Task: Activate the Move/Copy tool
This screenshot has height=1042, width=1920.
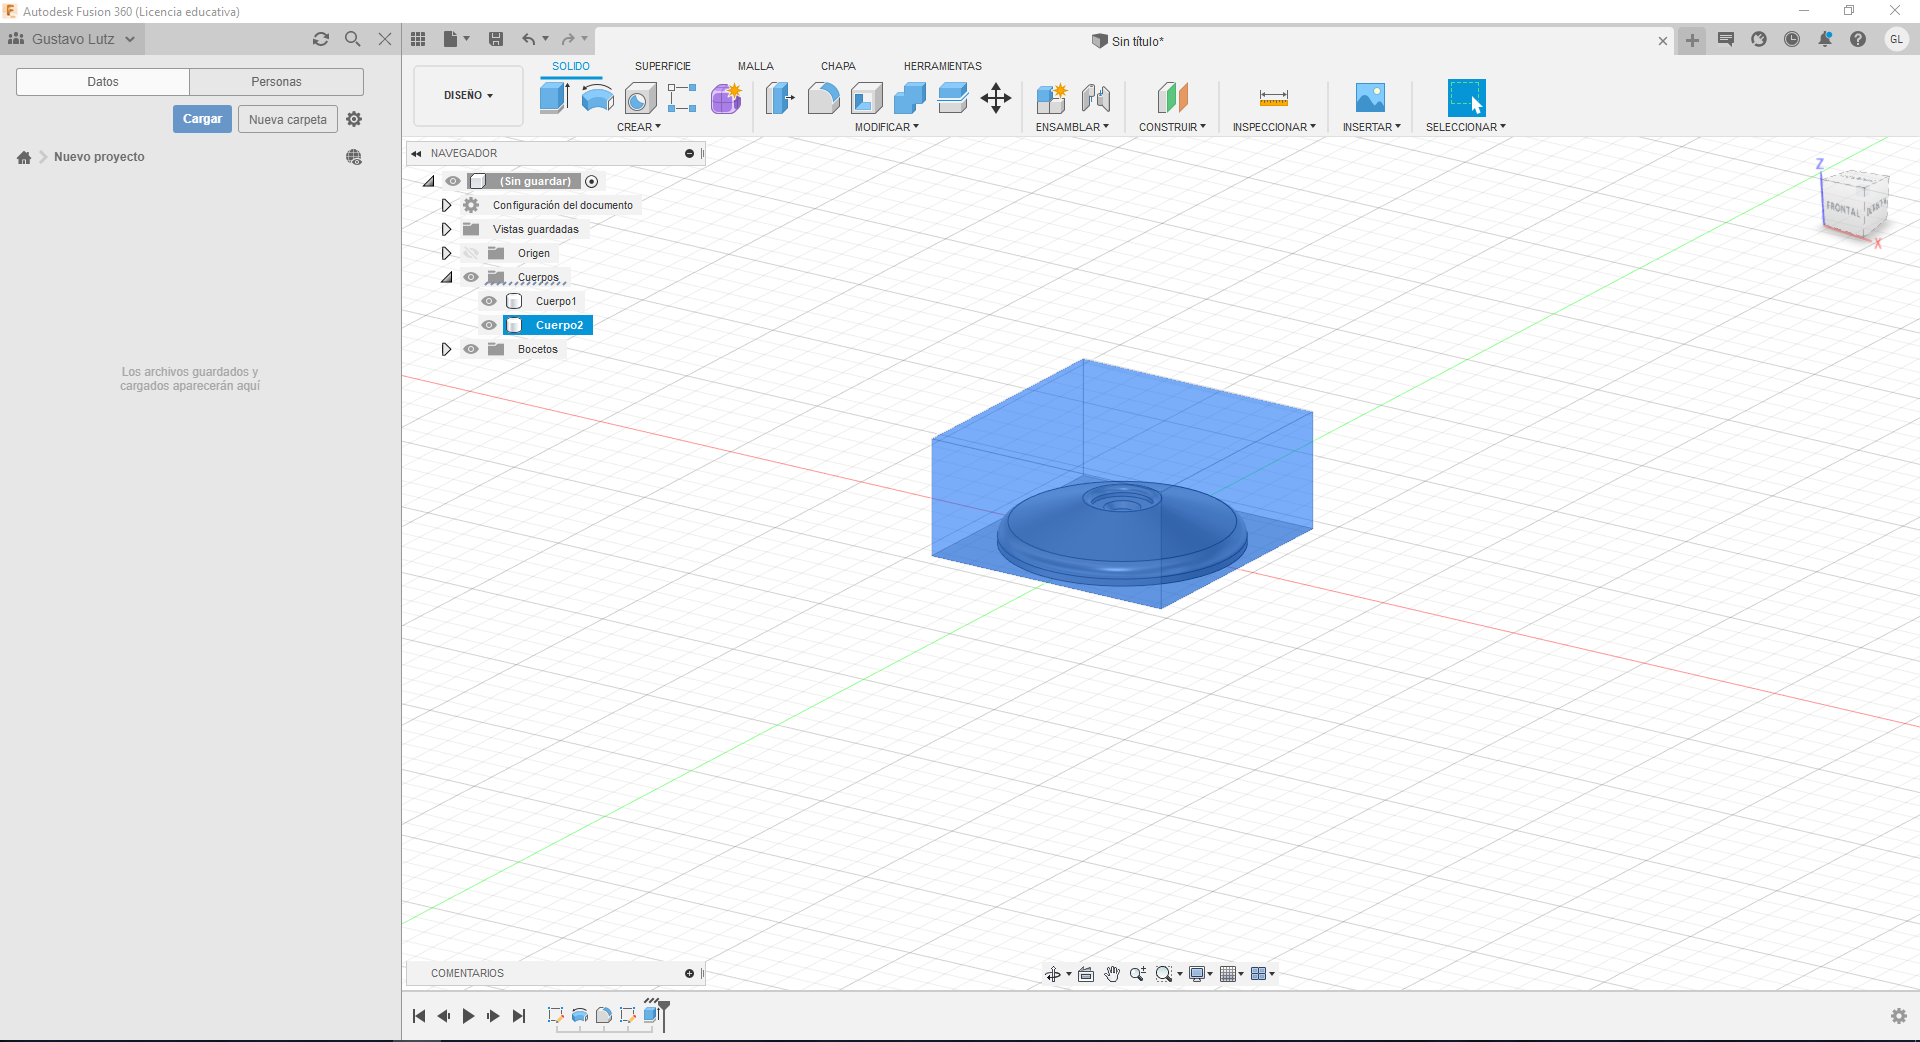Action: point(996,98)
